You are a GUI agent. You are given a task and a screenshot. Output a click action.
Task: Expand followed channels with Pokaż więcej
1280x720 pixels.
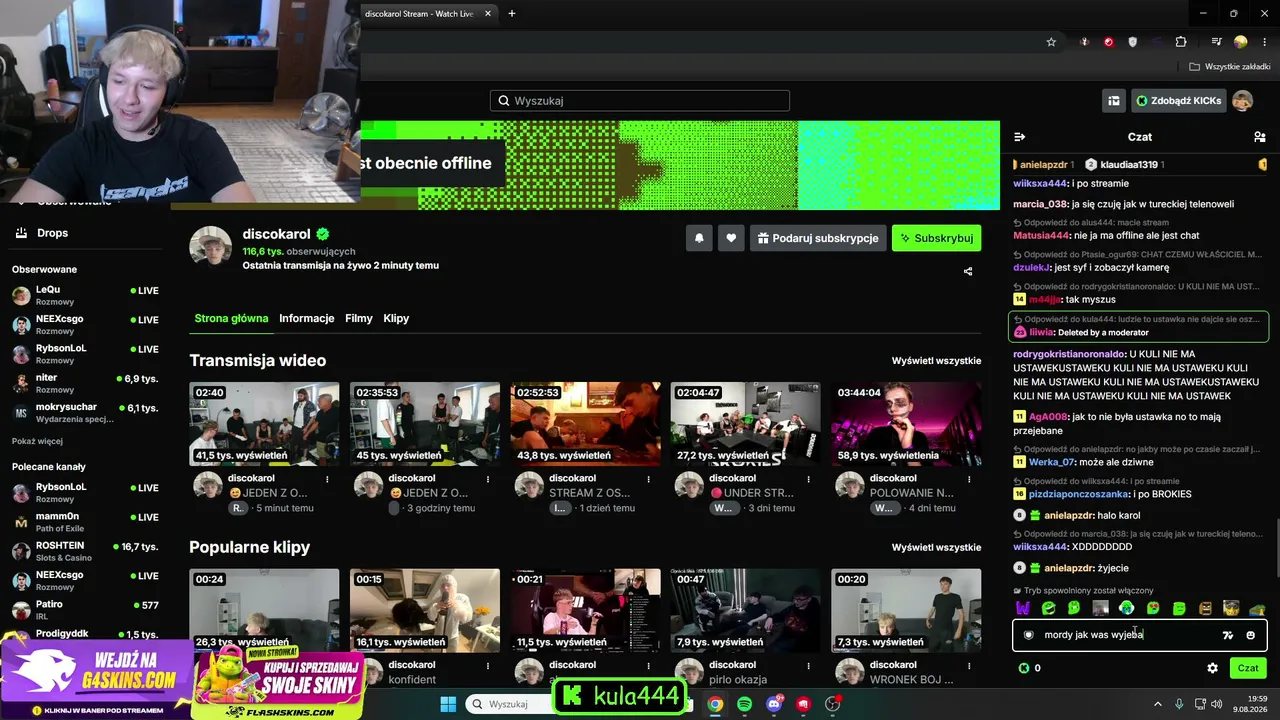(x=37, y=441)
